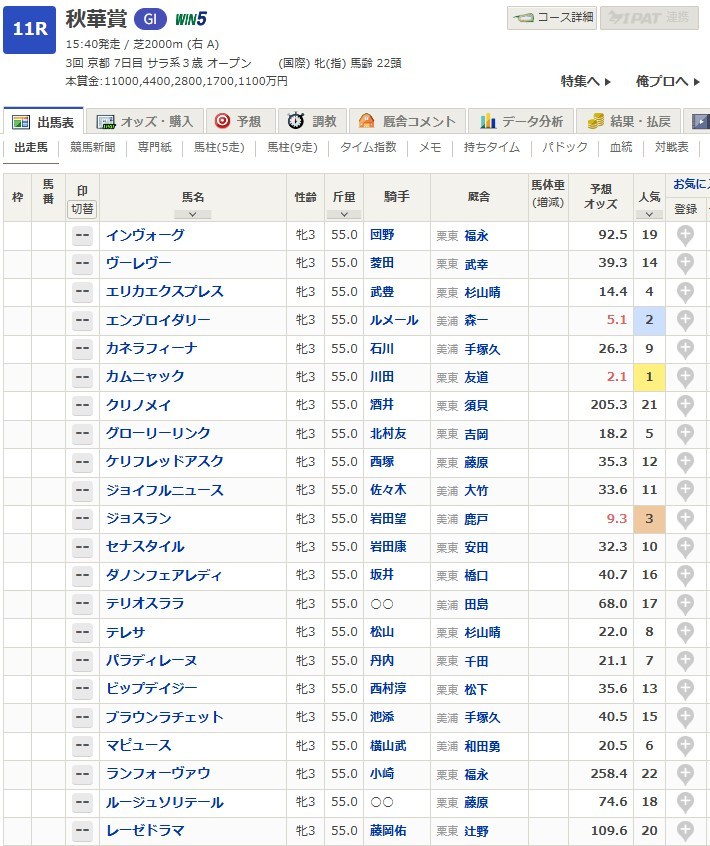Select the 馬柱(5走) sub-tab
The image size is (710, 846).
pos(218,147)
